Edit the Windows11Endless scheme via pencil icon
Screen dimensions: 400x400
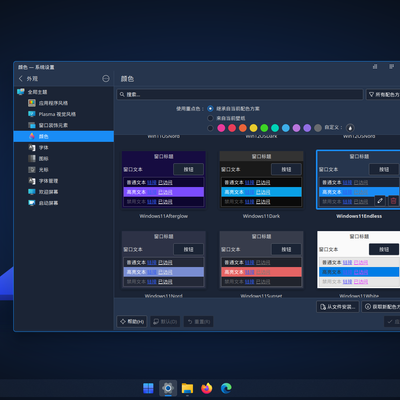(x=380, y=201)
